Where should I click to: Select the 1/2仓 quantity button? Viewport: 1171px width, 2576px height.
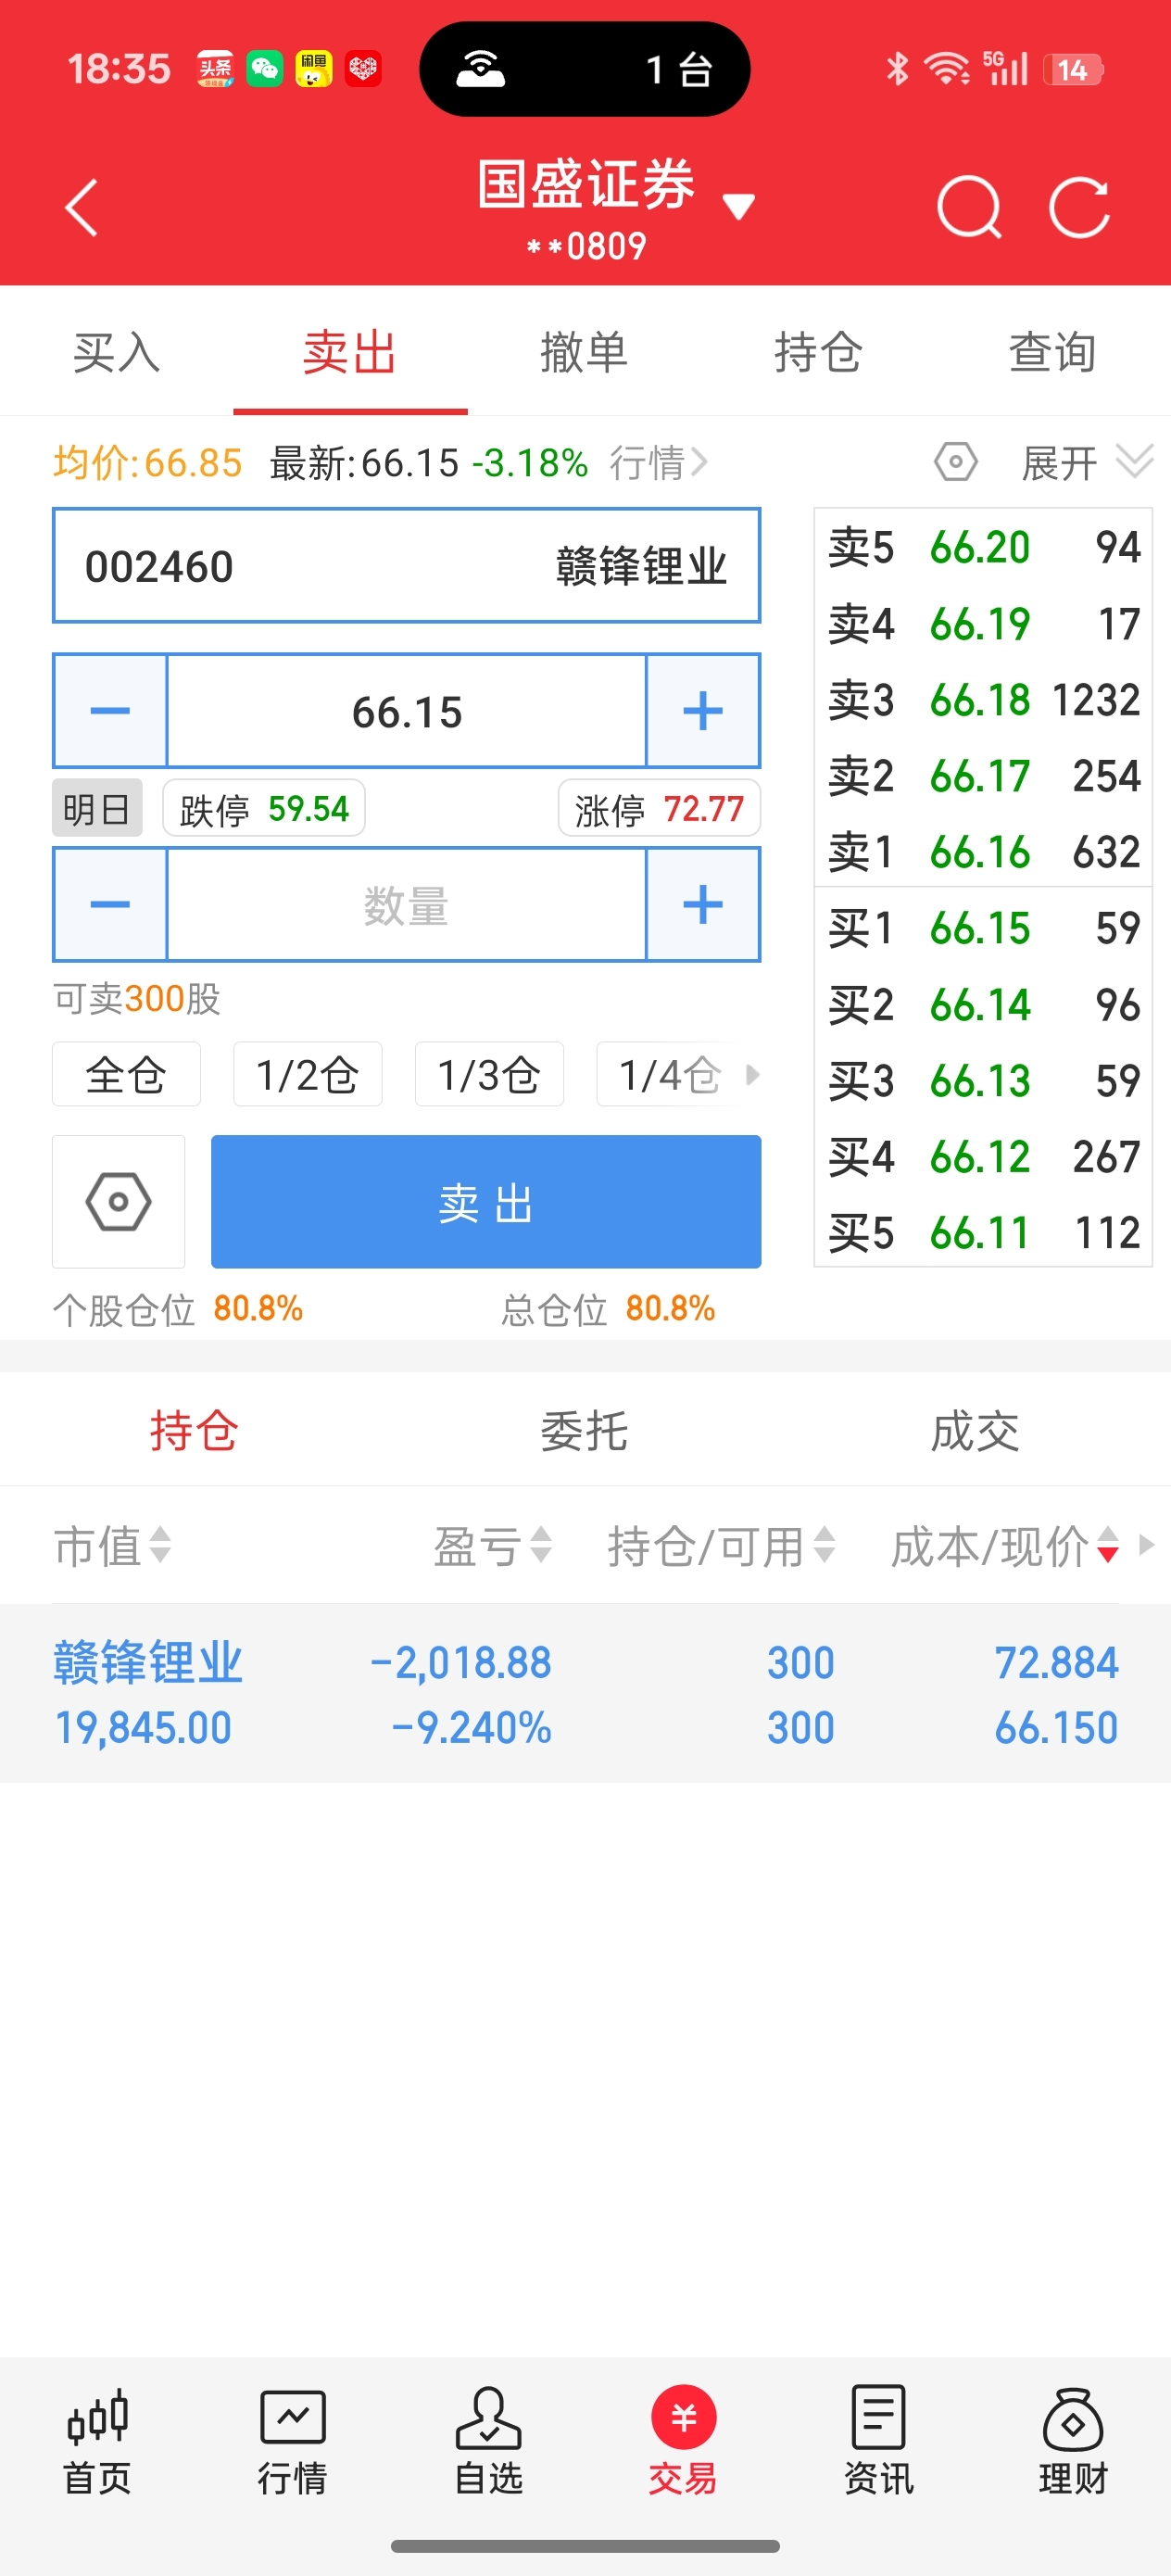307,1075
